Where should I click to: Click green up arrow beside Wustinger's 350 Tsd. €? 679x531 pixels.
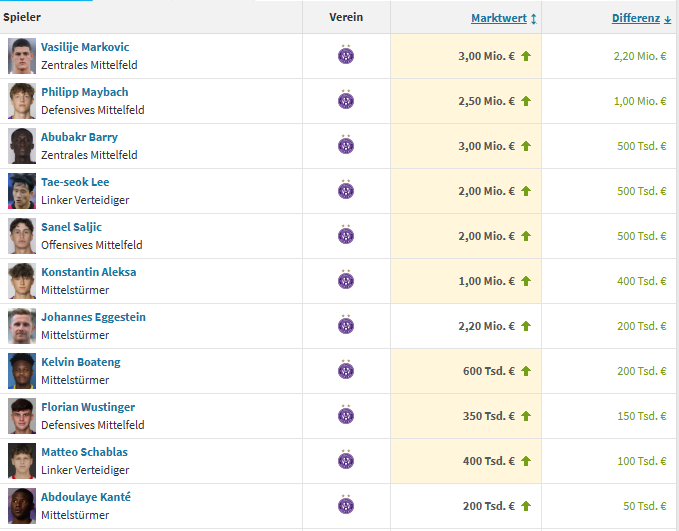coord(526,416)
